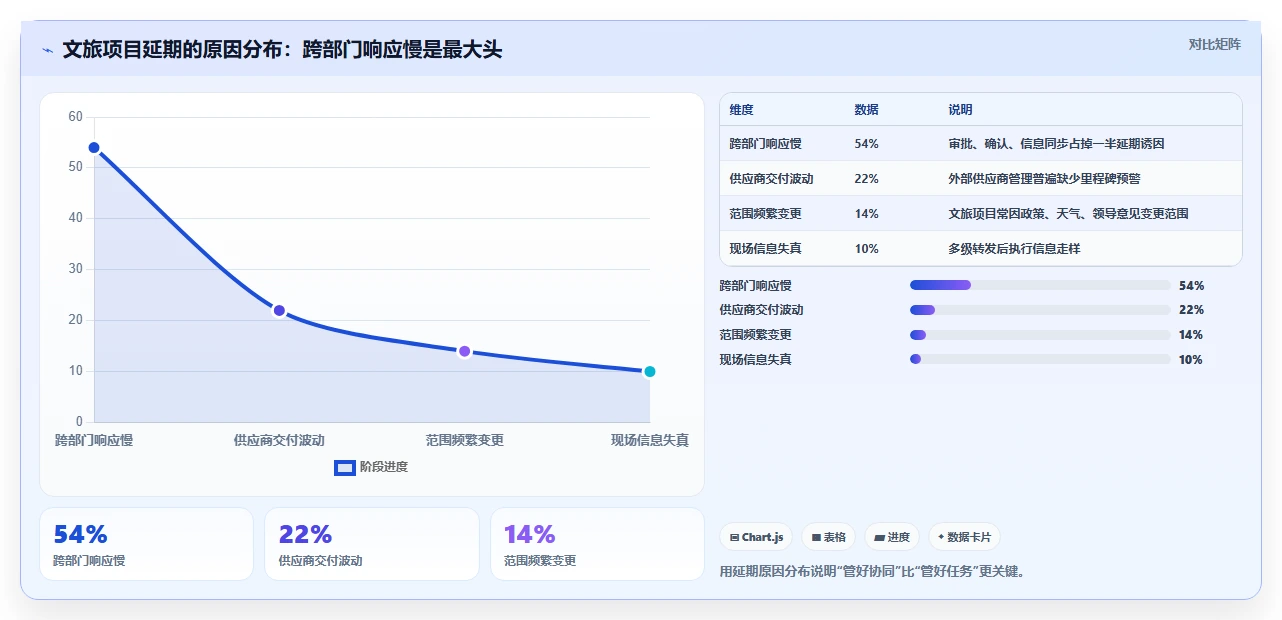Open the 22% 供应商交付波动 stat card
1282x620 pixels.
click(372, 544)
